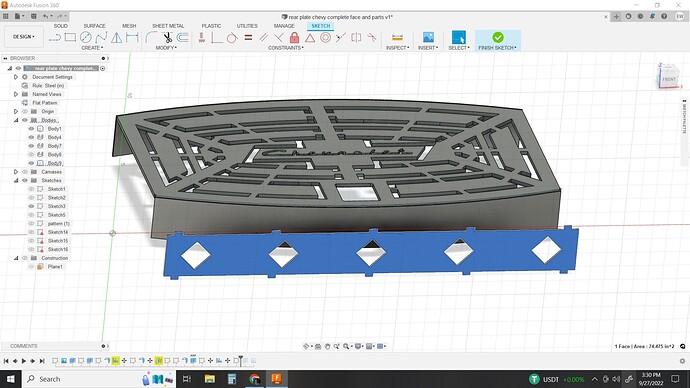This screenshot has height=388, width=690.
Task: Switch to the MESH tab
Action: 129,26
